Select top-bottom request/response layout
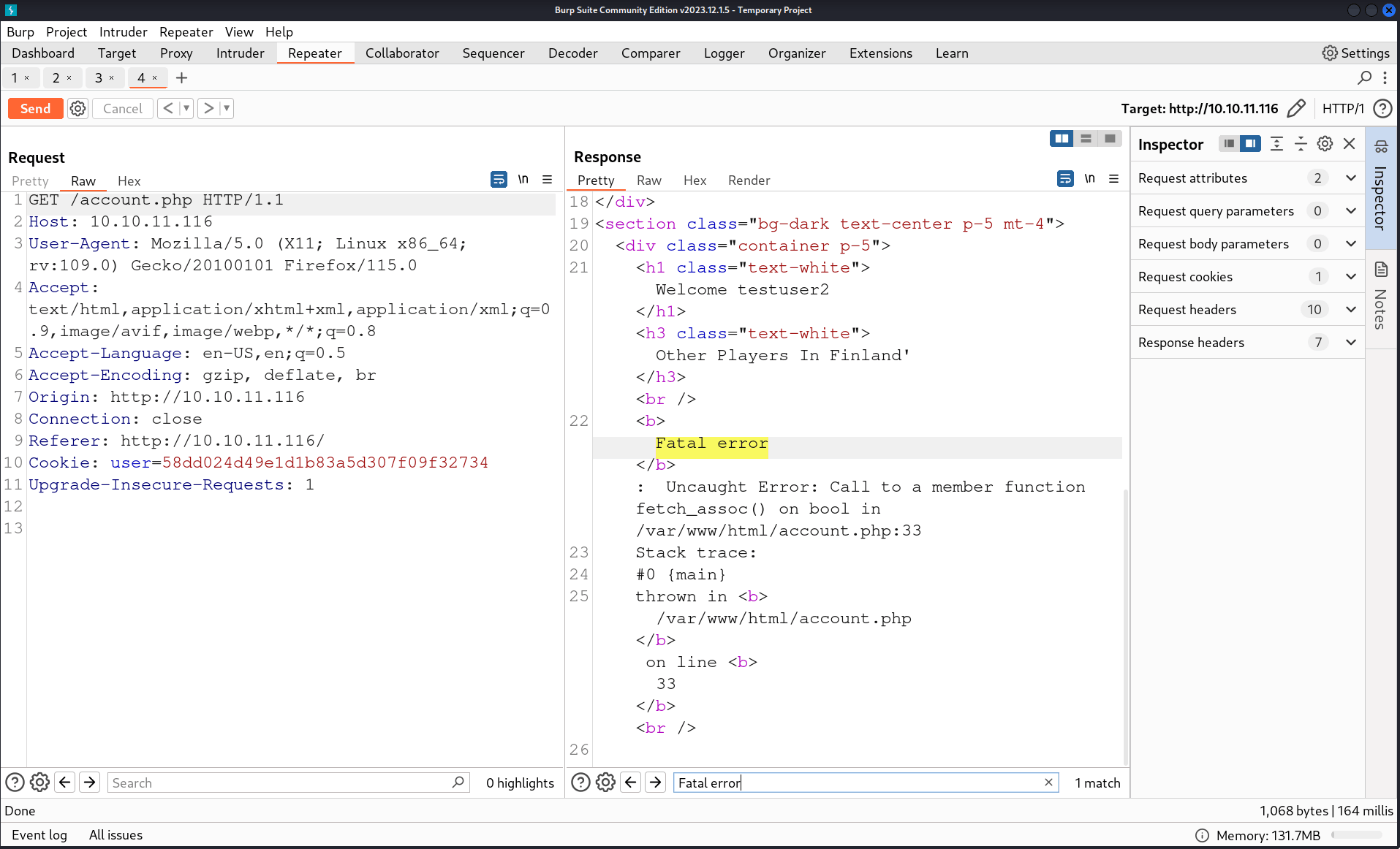This screenshot has width=1400, height=849. click(1085, 138)
